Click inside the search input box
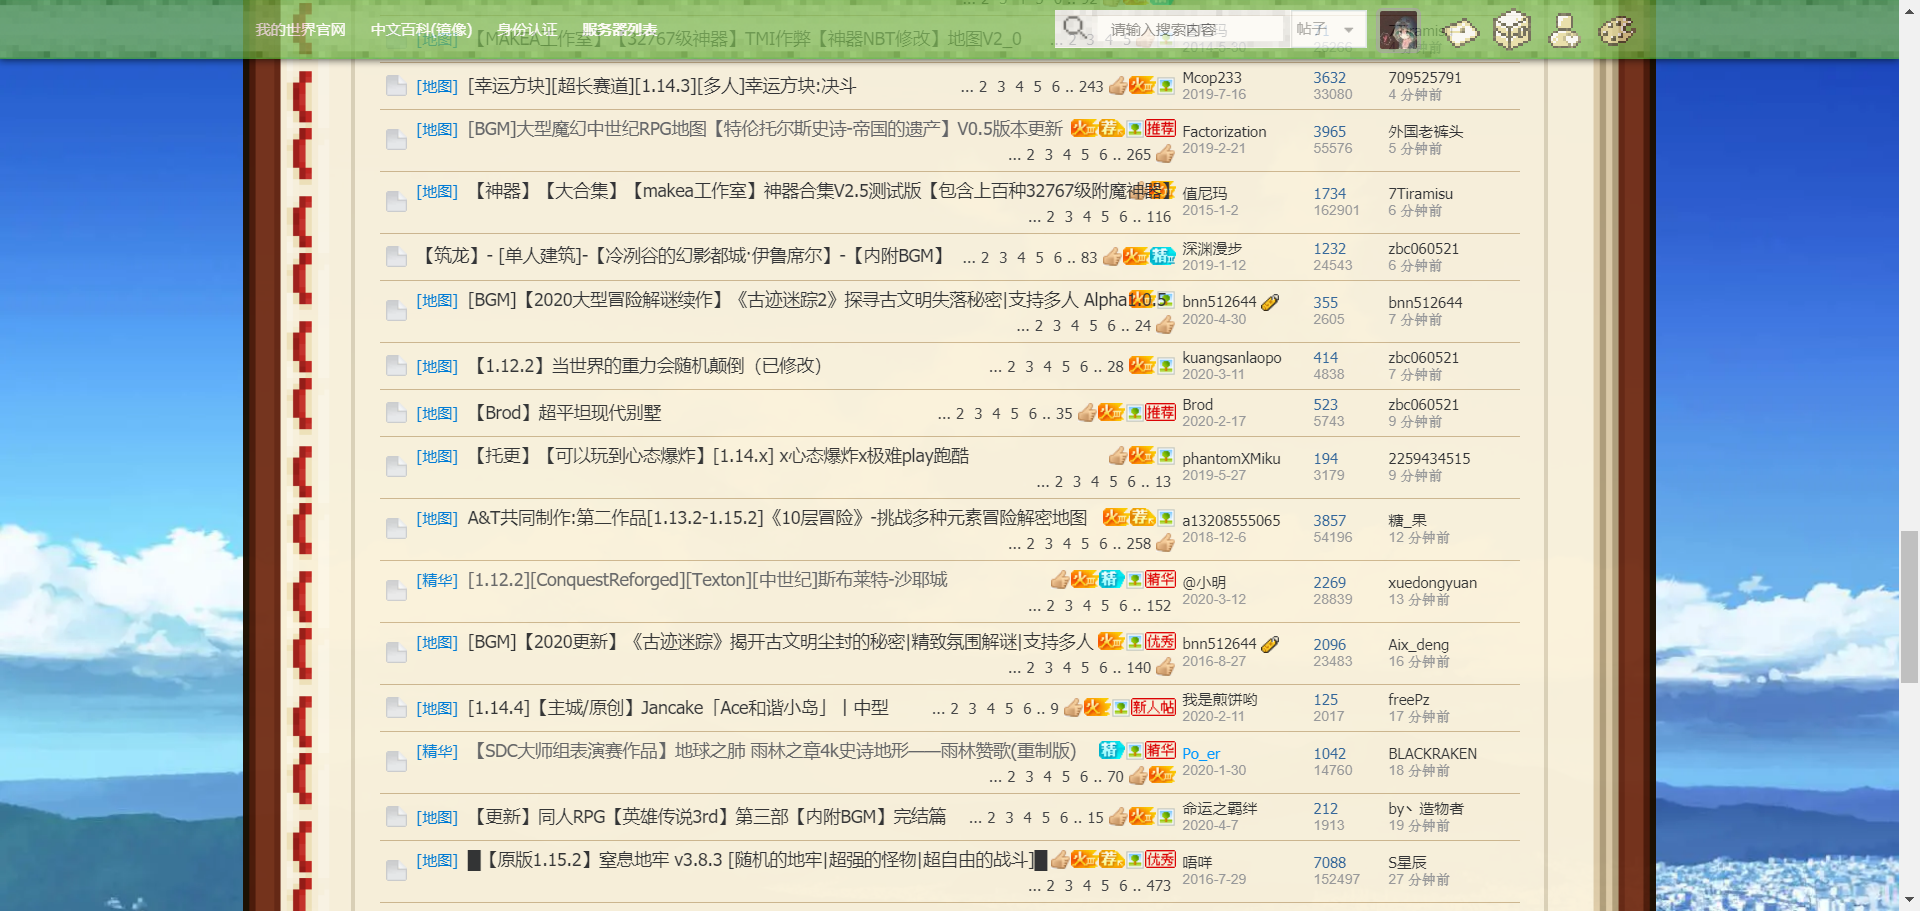1920x911 pixels. coord(1190,30)
